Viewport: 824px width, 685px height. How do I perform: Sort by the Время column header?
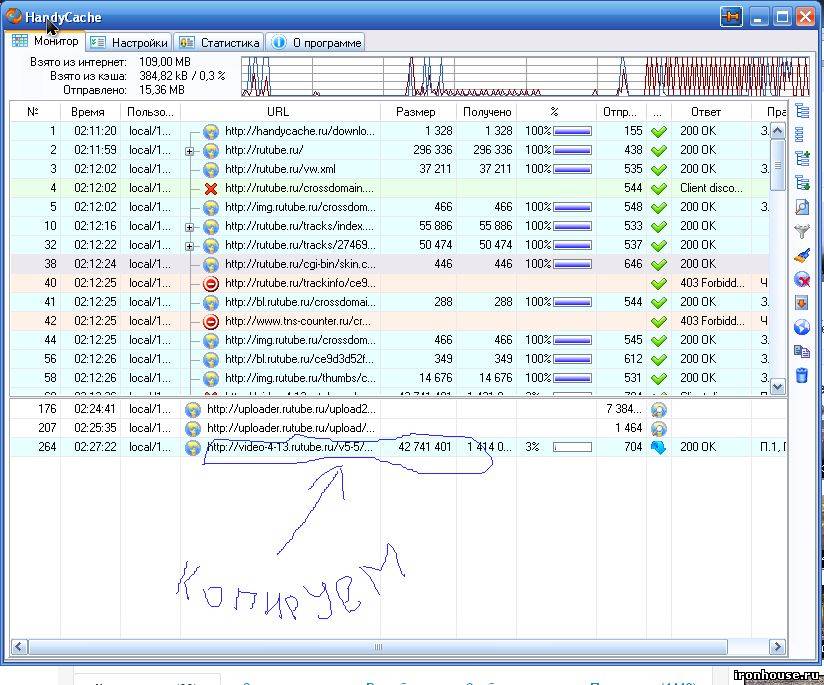tap(90, 111)
